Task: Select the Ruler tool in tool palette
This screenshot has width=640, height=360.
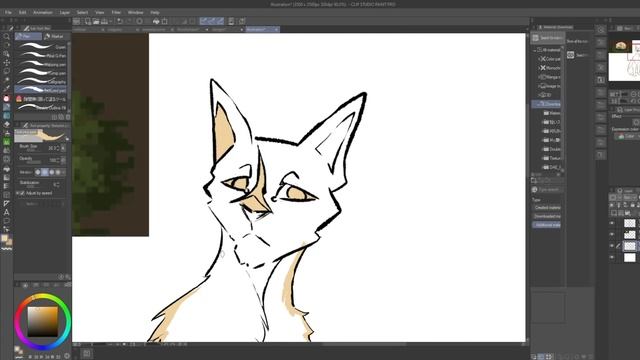Action: coord(7,203)
